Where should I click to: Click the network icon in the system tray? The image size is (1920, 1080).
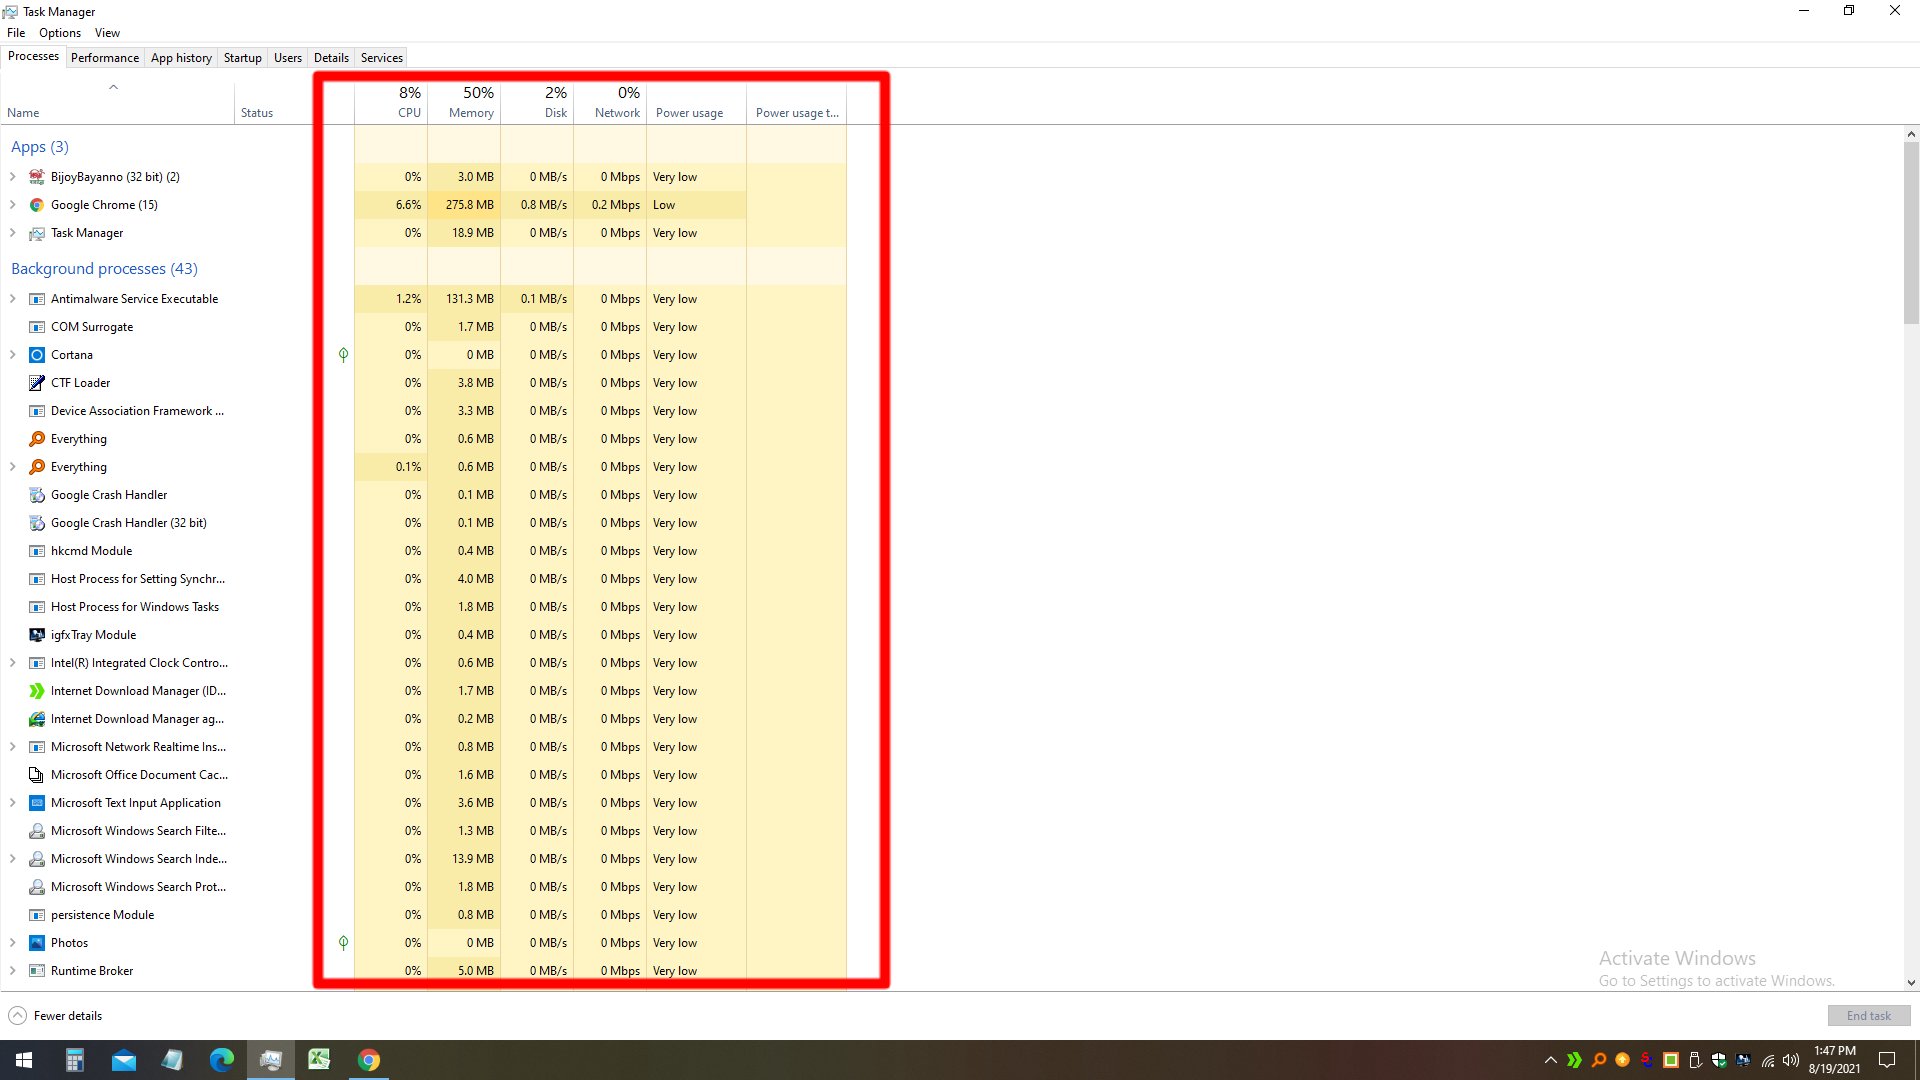1766,1059
